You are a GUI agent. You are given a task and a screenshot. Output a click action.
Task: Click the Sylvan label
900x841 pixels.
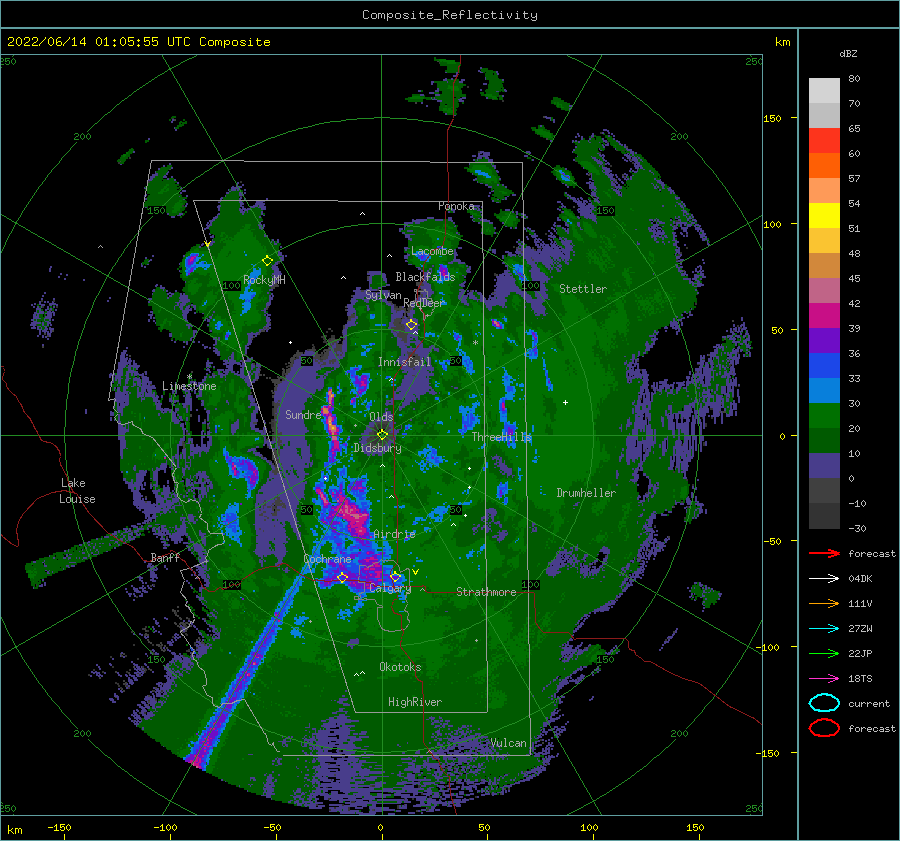383,295
